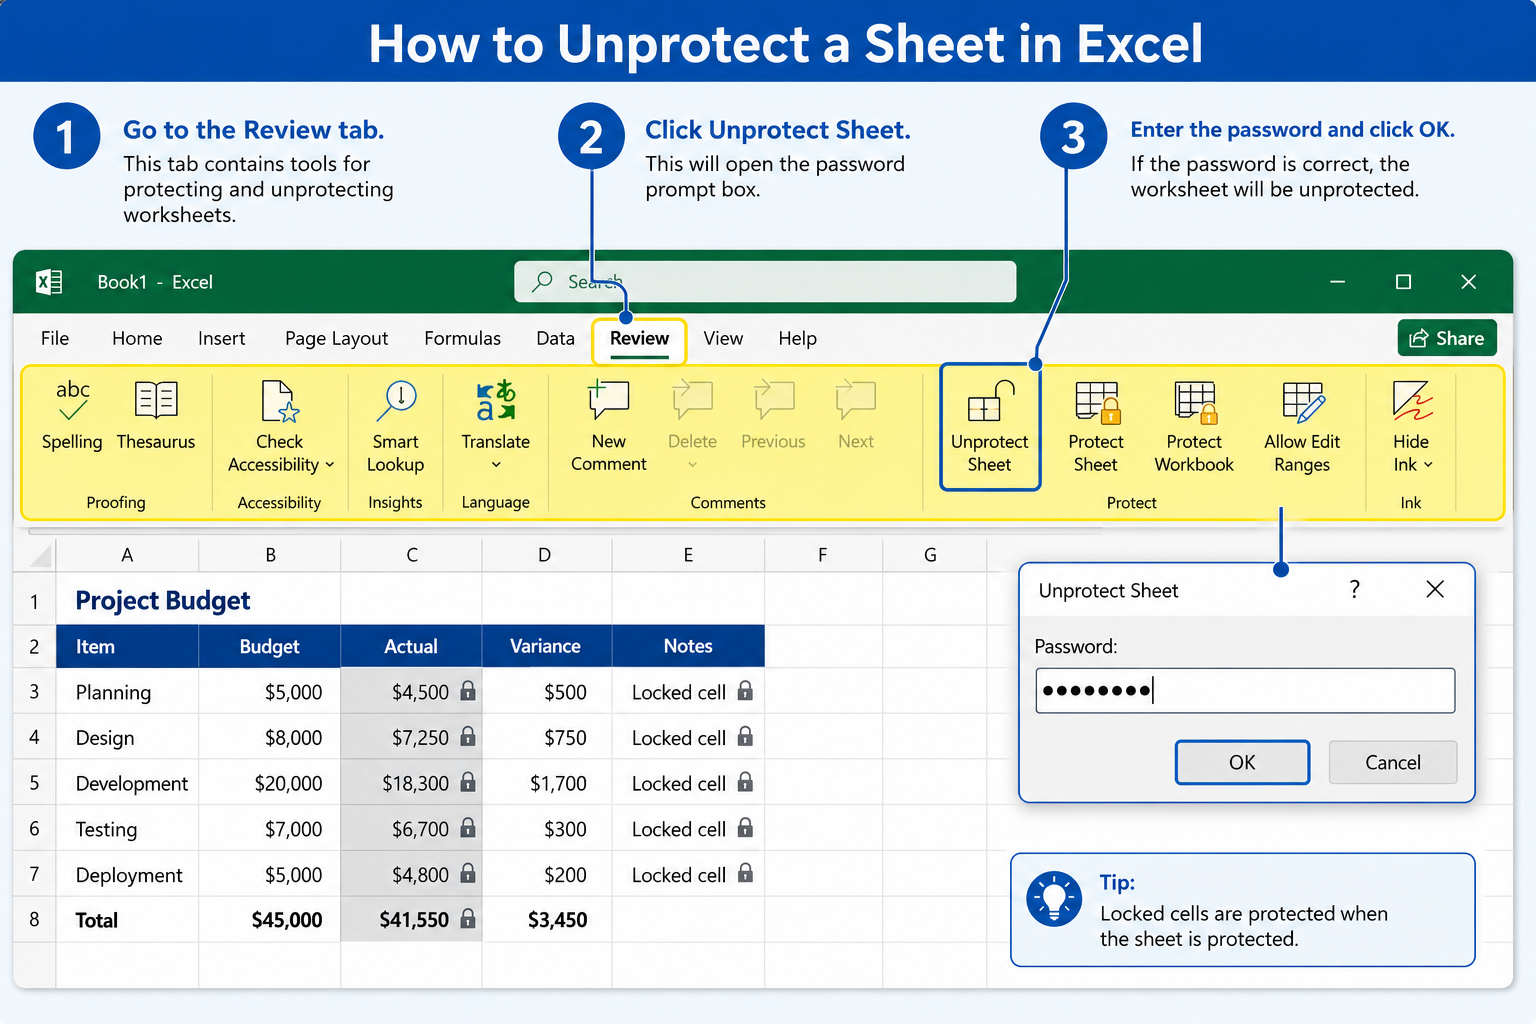Close the Unprotect Sheet dialog

click(1435, 589)
